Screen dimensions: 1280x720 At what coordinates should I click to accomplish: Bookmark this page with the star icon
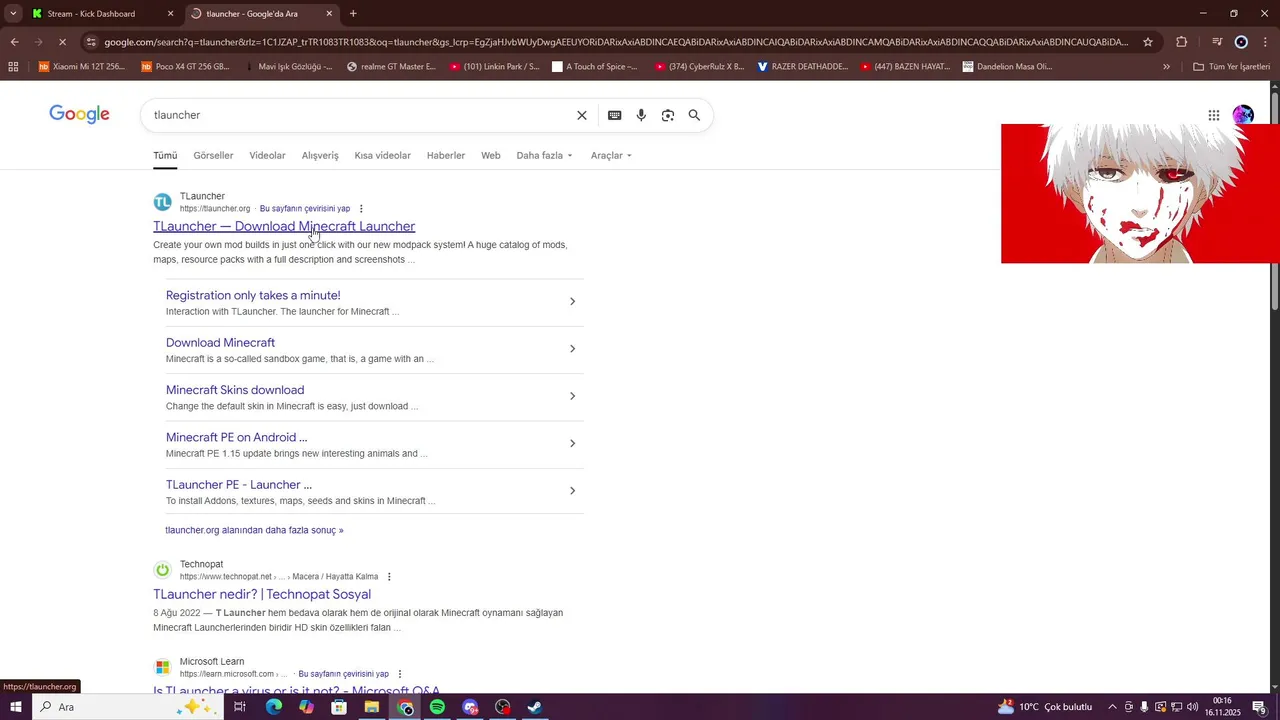[x=1148, y=42]
